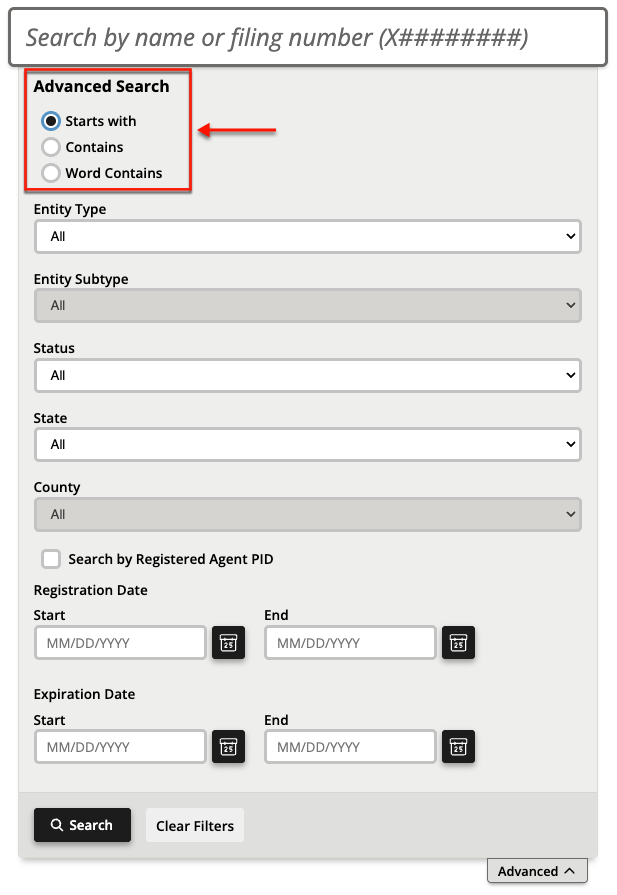The width and height of the screenshot is (617, 895).
Task: Open Registration Date End calendar picker
Action: point(458,643)
